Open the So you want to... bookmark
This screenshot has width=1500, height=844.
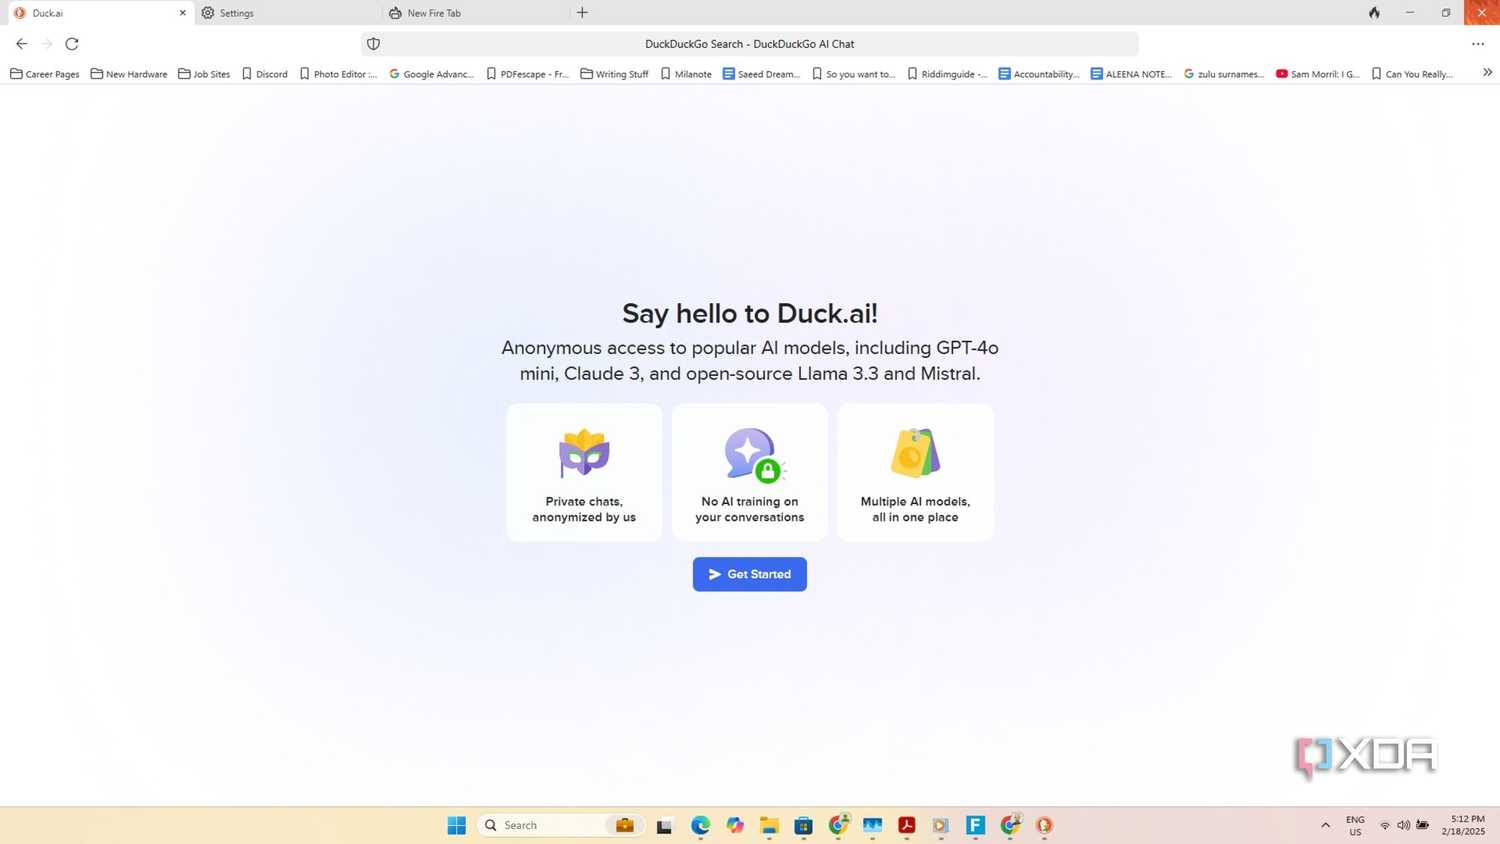click(853, 74)
